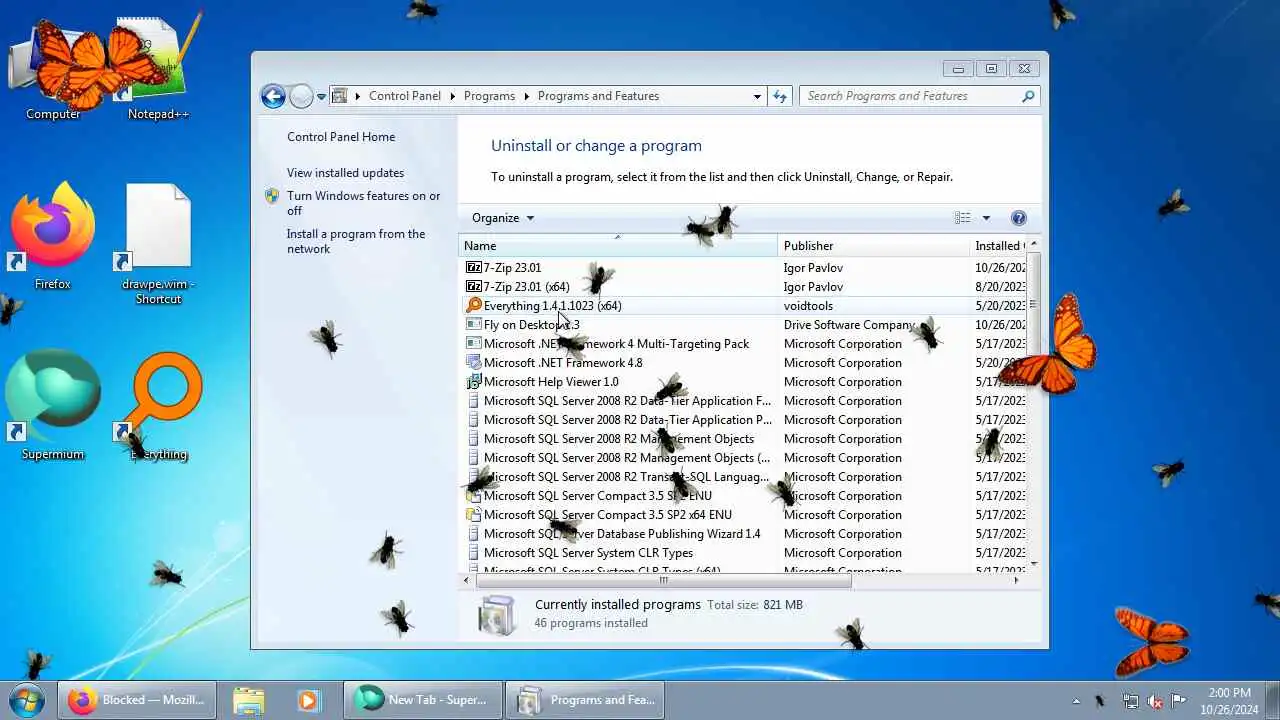
Task: Click the Programs breadcrumb segment
Action: pos(489,96)
